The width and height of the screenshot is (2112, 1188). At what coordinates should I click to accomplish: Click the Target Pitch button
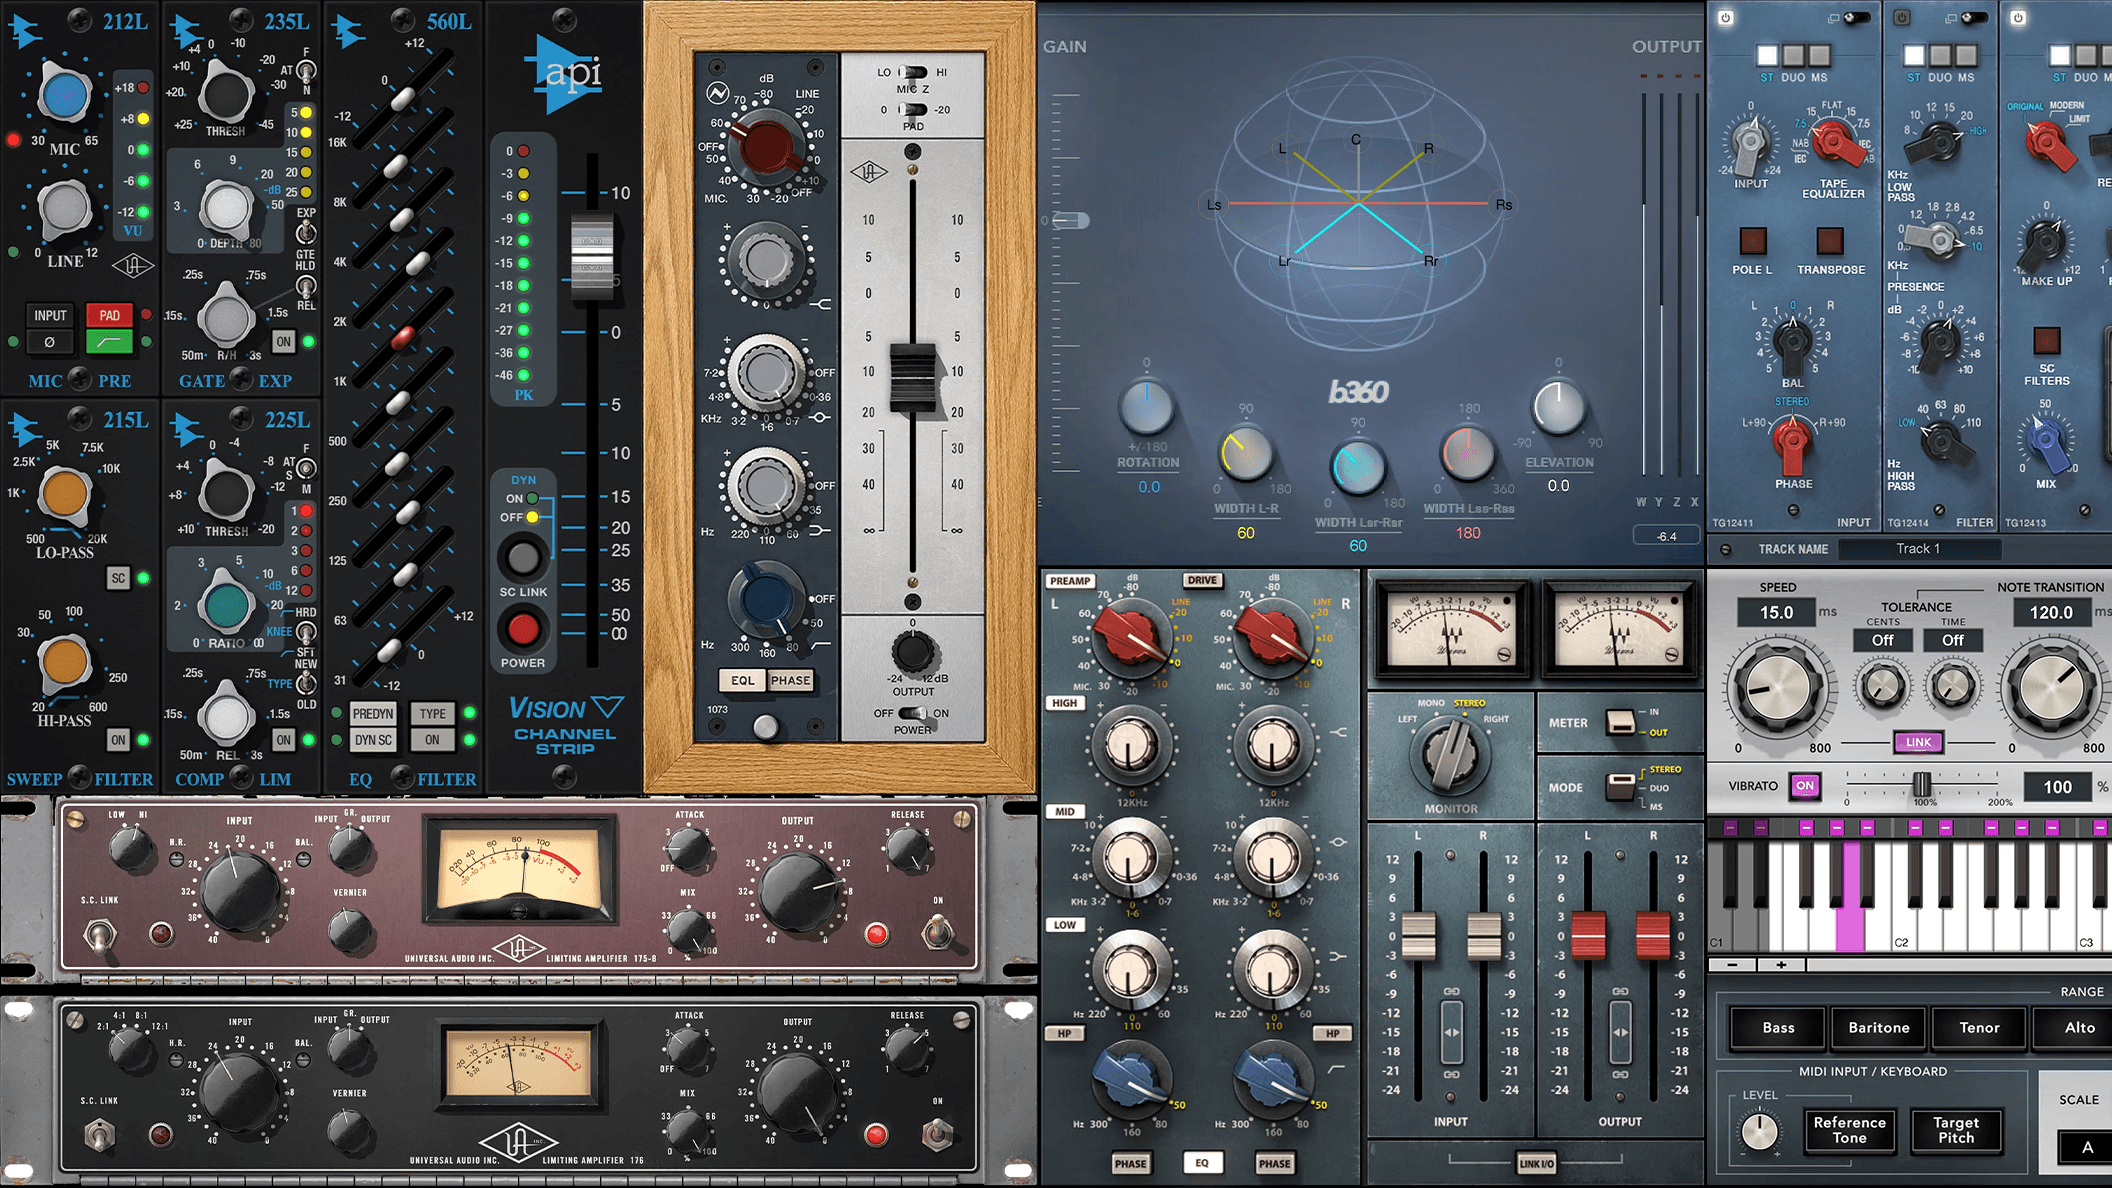(1956, 1131)
